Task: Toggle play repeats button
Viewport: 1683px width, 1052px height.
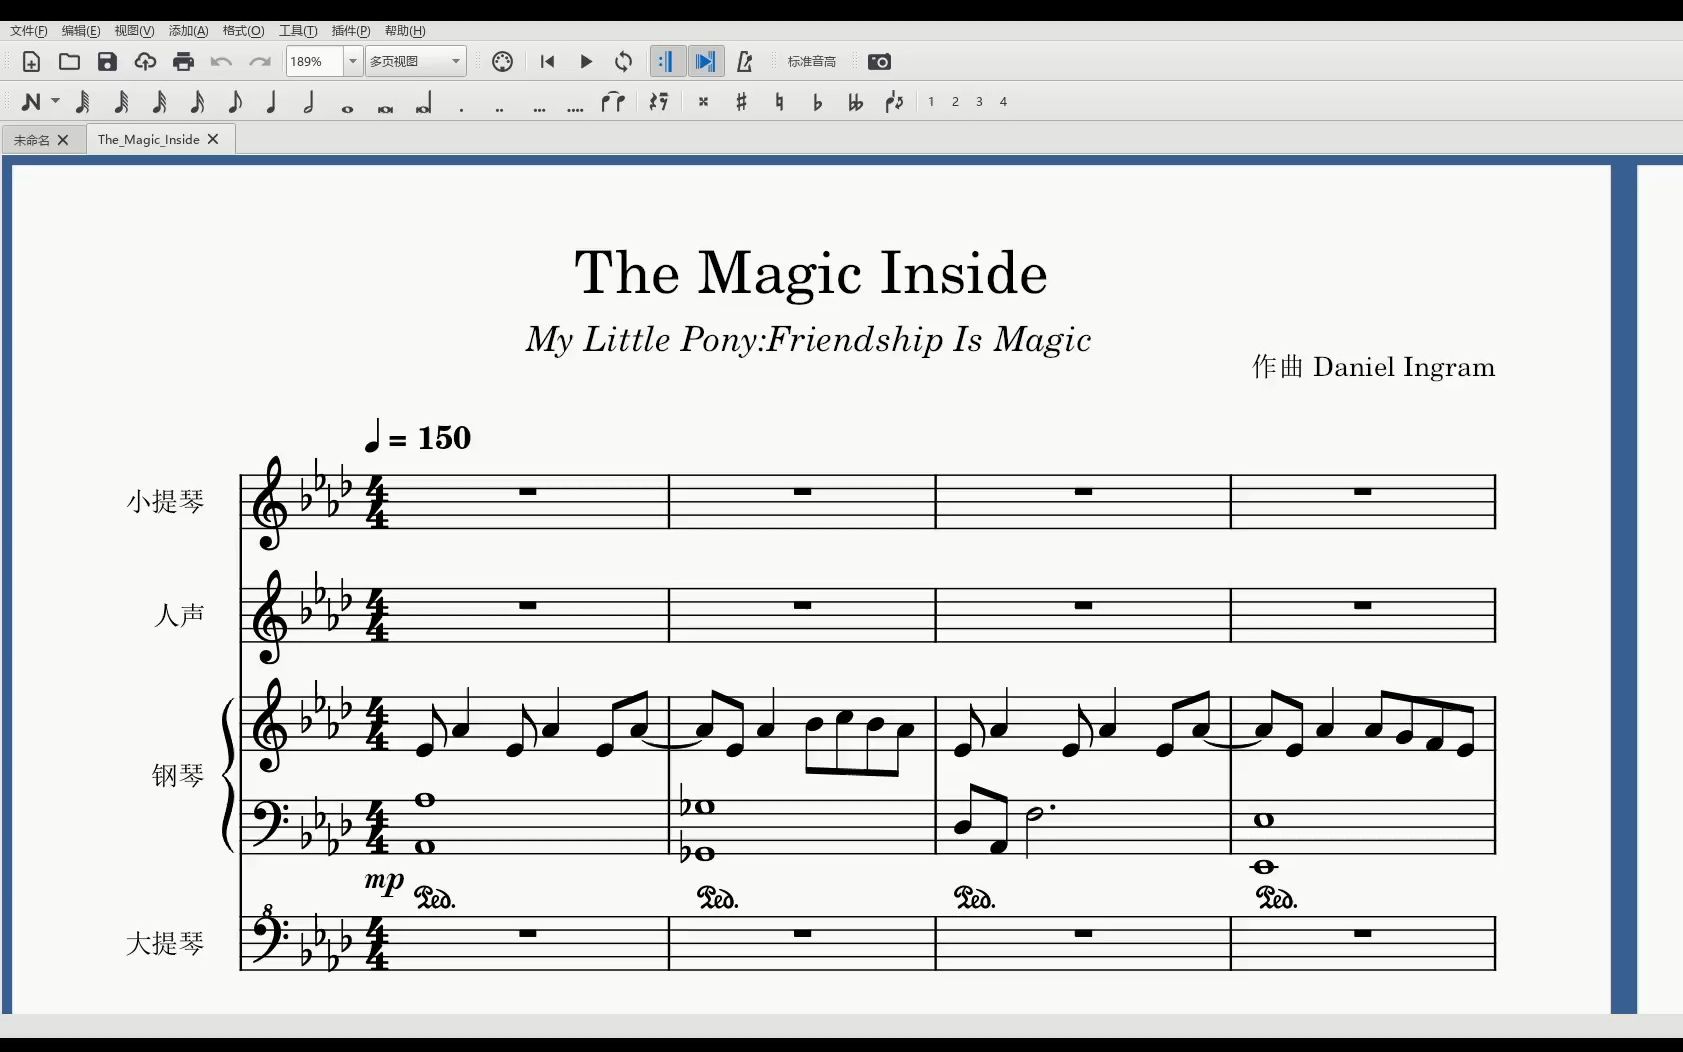Action: click(x=666, y=62)
